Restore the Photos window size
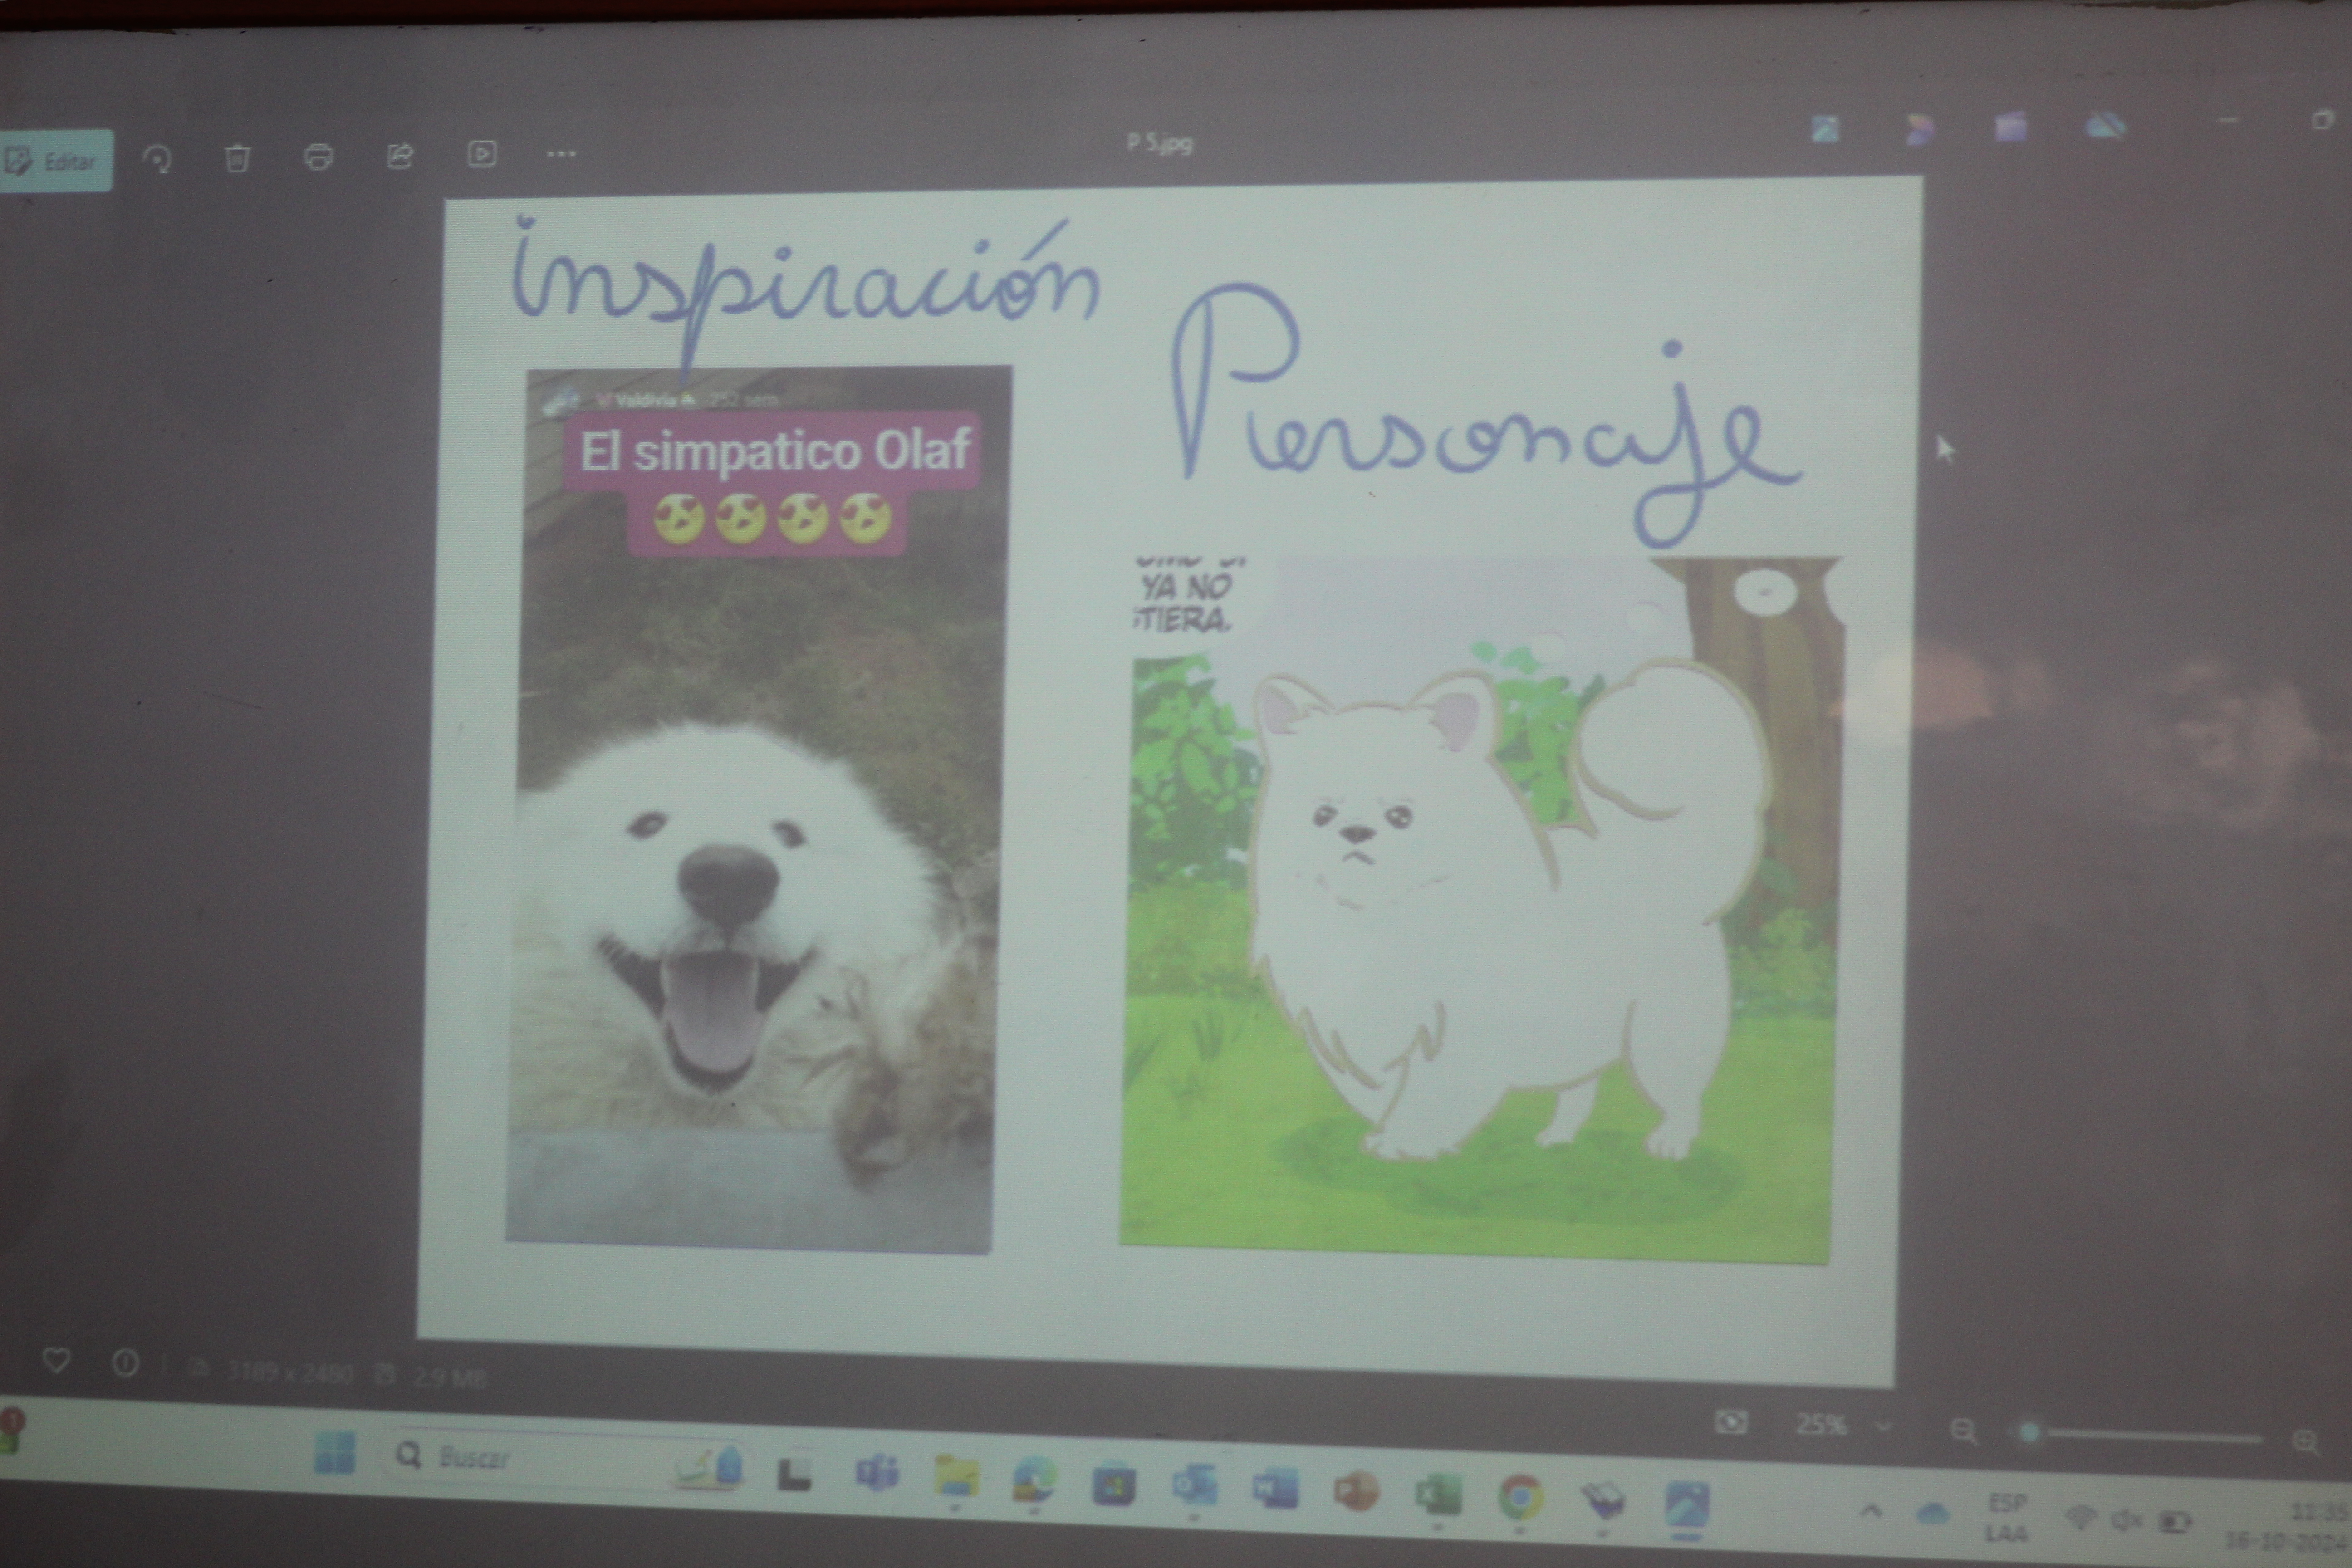 (2322, 120)
